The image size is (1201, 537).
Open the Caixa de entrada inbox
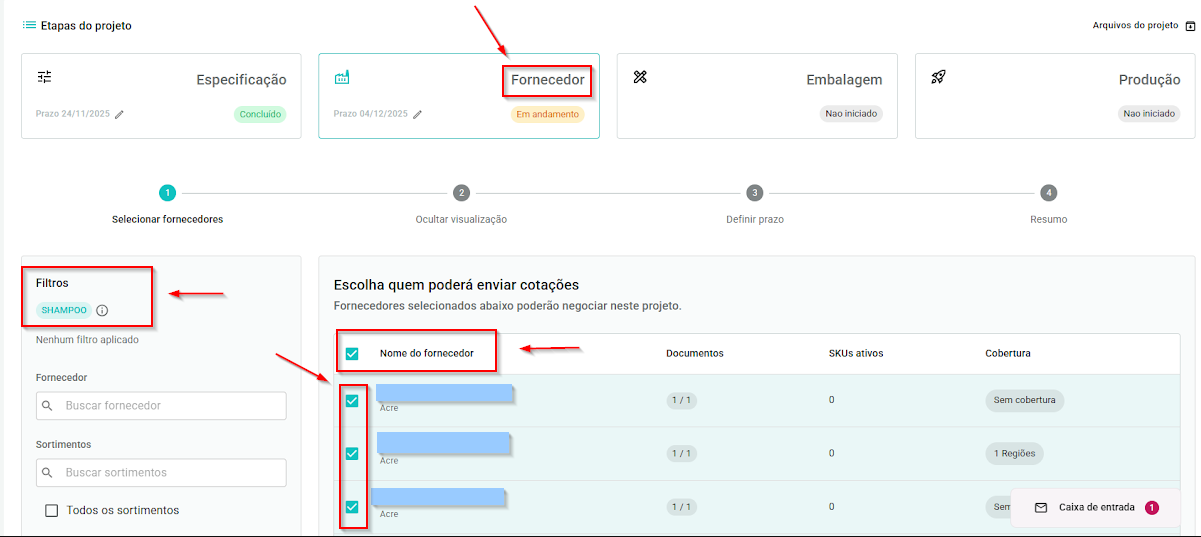(x=1096, y=507)
